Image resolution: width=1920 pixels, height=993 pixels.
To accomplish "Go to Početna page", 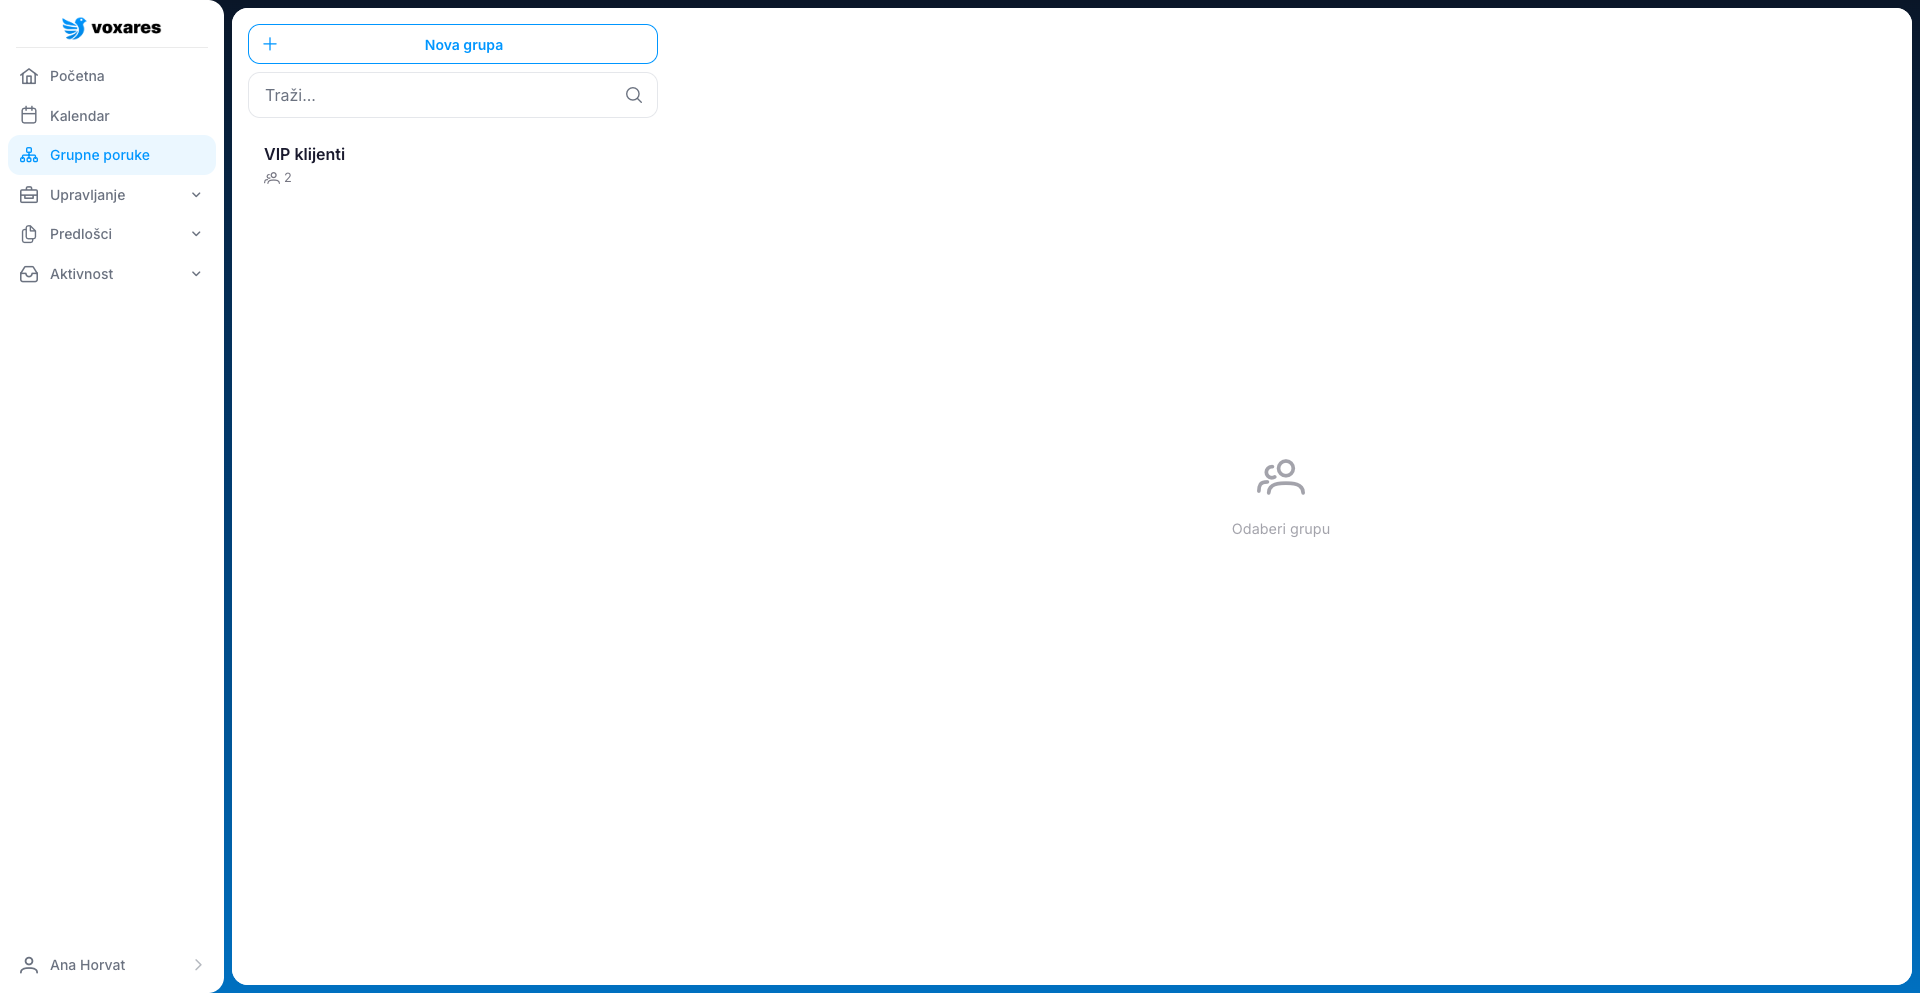I will coord(77,76).
